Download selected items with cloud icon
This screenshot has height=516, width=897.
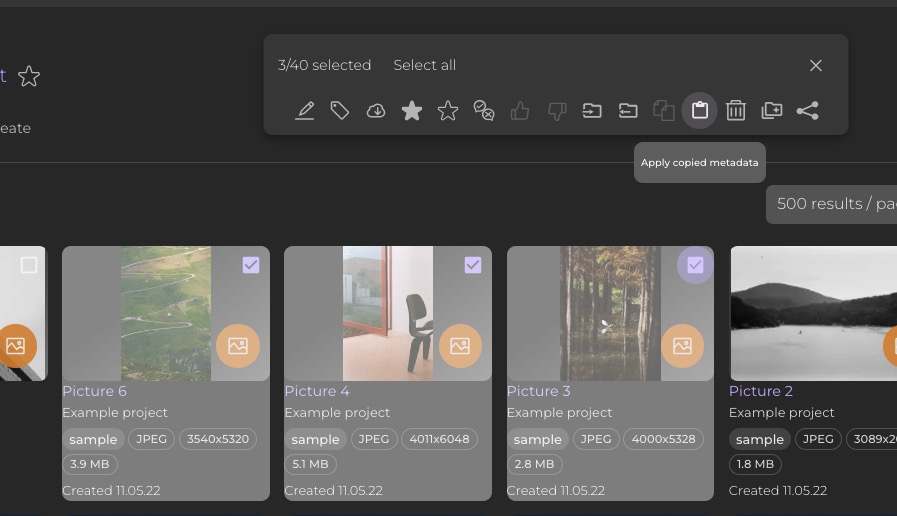click(376, 111)
